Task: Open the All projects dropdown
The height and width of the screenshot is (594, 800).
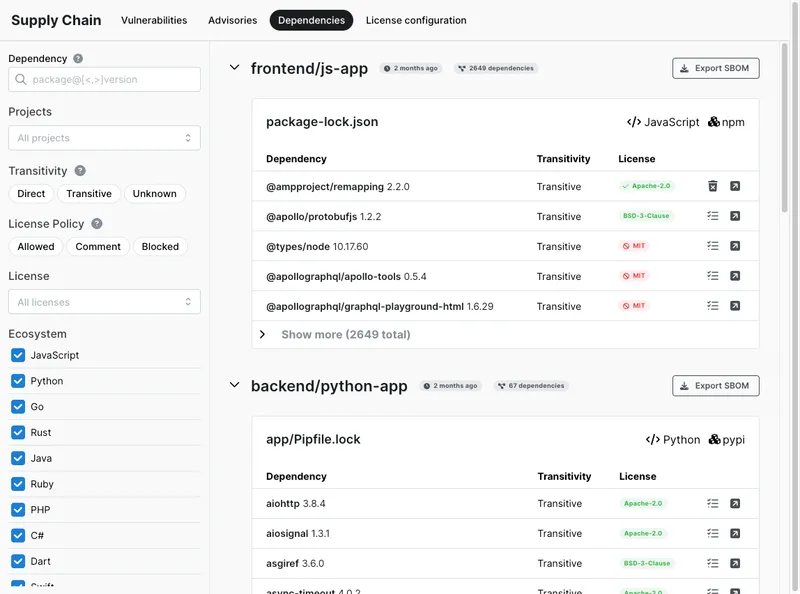Action: click(x=104, y=138)
